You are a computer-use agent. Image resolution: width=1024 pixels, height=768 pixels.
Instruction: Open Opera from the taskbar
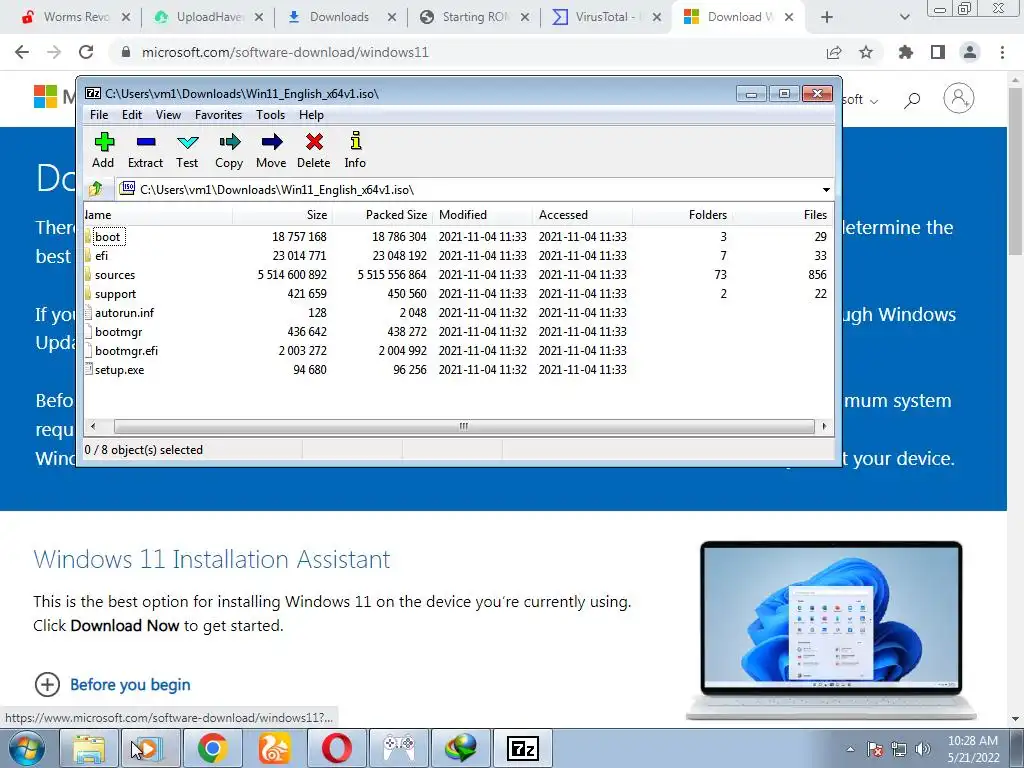point(336,748)
